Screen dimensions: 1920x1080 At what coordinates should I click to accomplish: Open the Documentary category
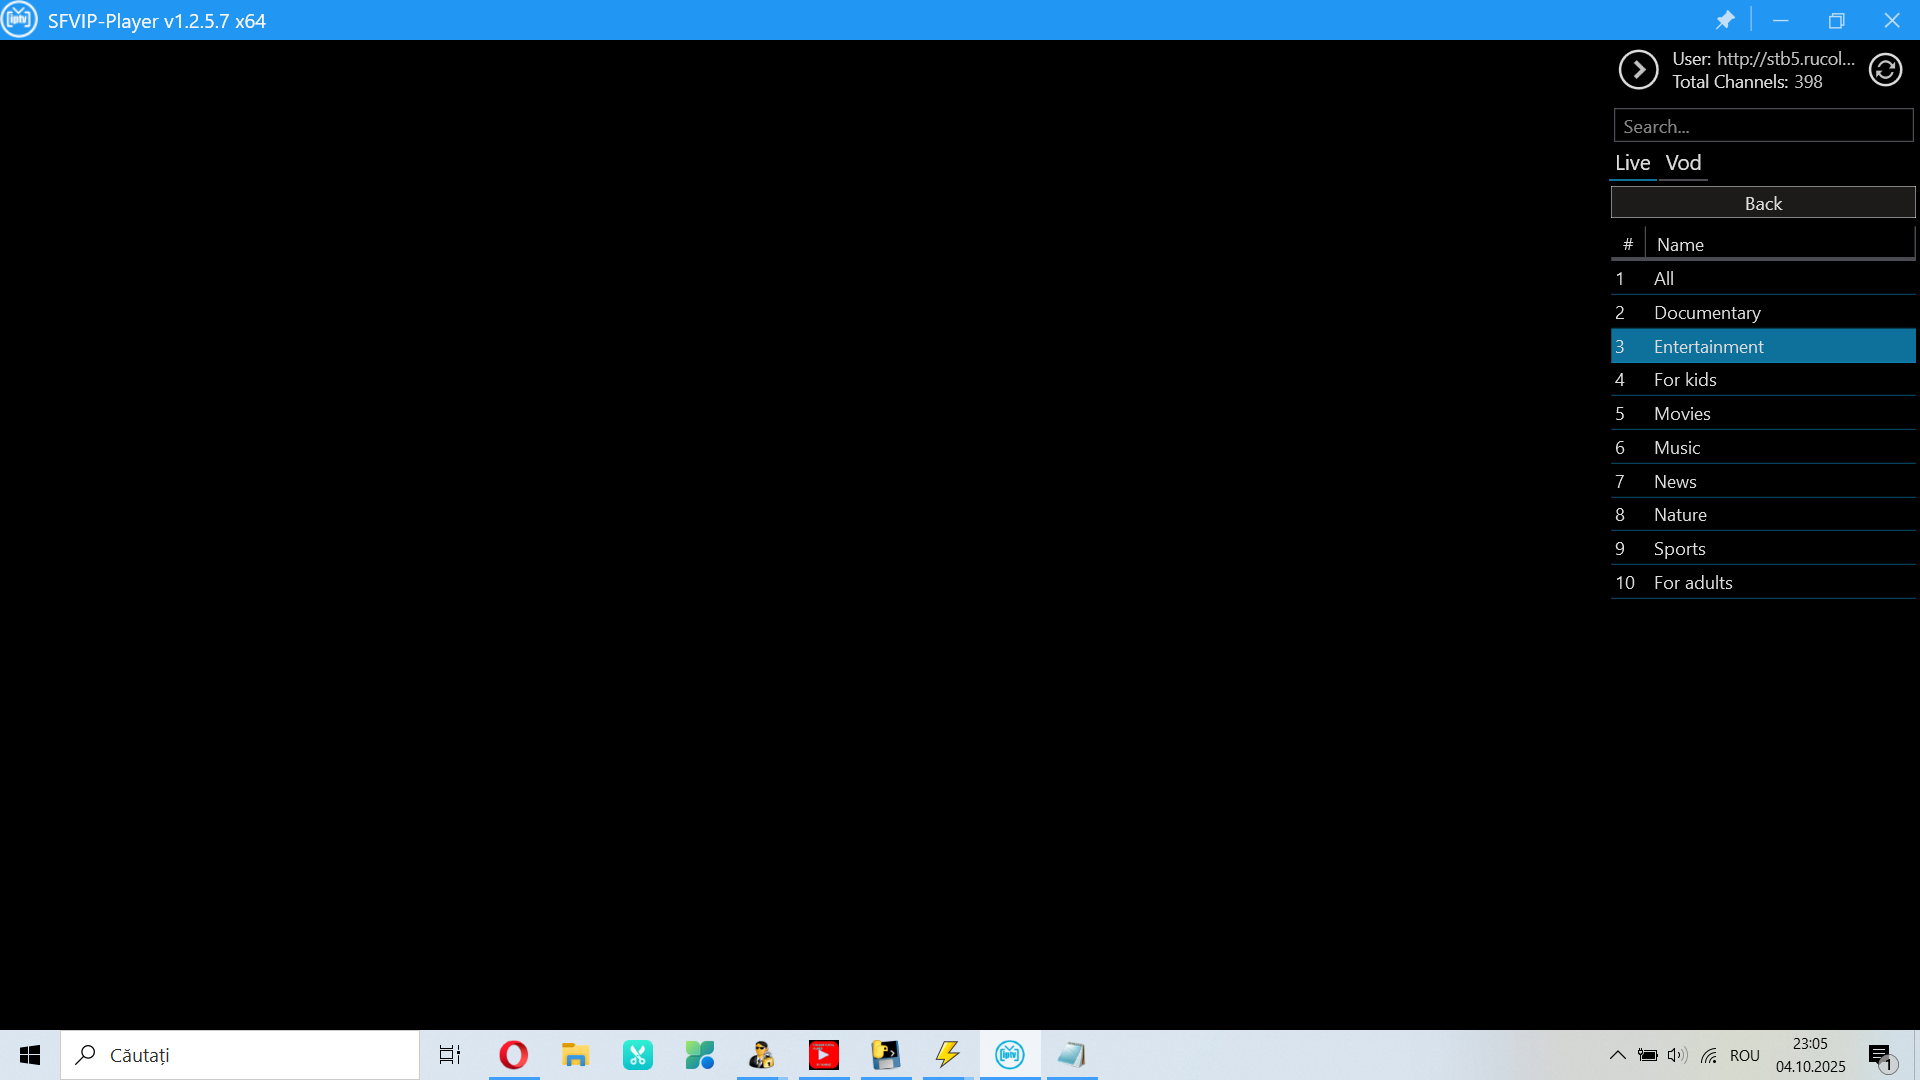1707,313
